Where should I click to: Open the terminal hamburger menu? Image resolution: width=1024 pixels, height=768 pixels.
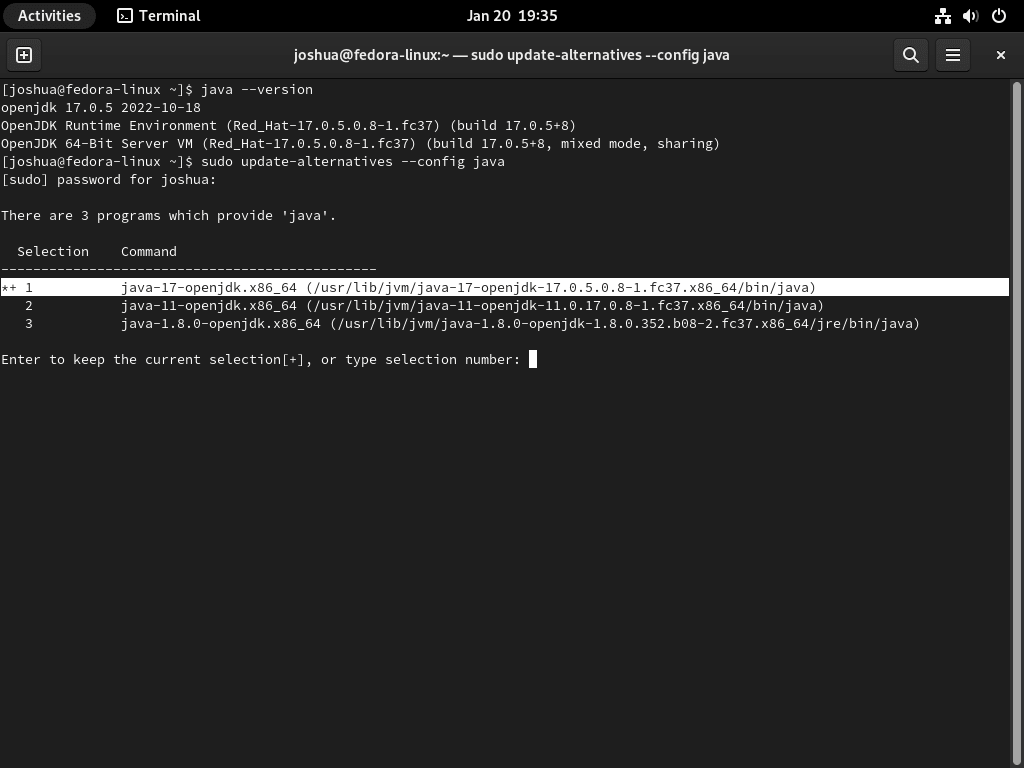click(x=953, y=55)
